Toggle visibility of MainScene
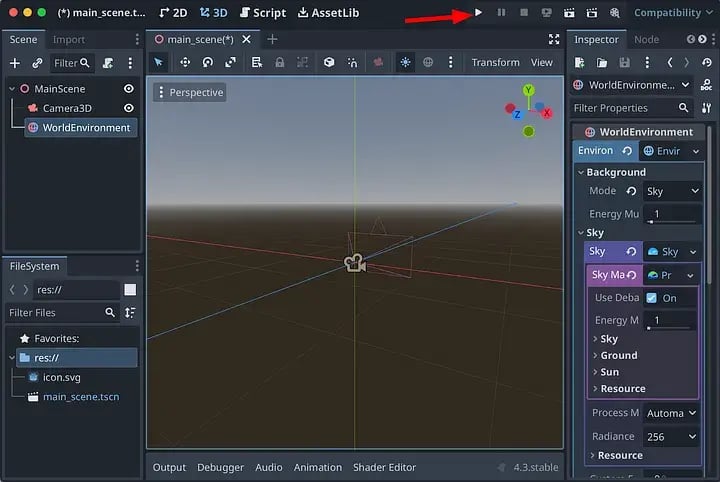This screenshot has width=720, height=482. [x=129, y=89]
